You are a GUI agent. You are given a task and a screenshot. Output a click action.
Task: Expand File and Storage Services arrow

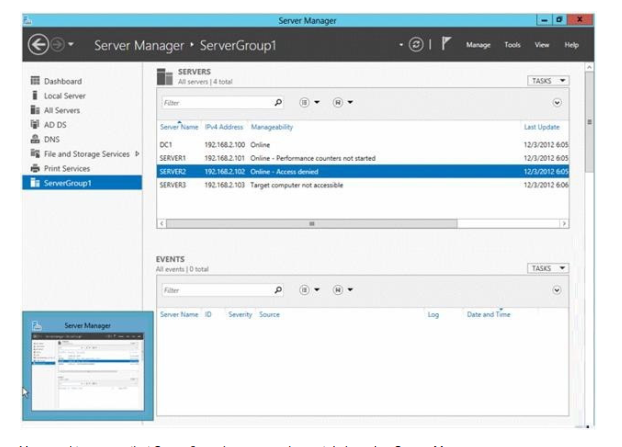click(x=137, y=154)
